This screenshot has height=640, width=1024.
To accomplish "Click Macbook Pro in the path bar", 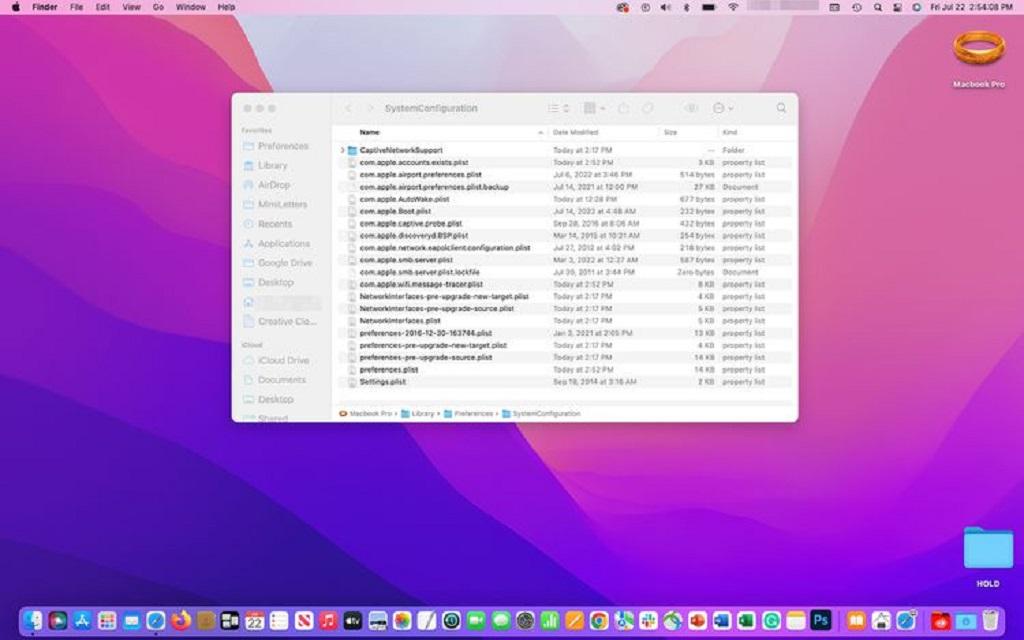I will 366,414.
